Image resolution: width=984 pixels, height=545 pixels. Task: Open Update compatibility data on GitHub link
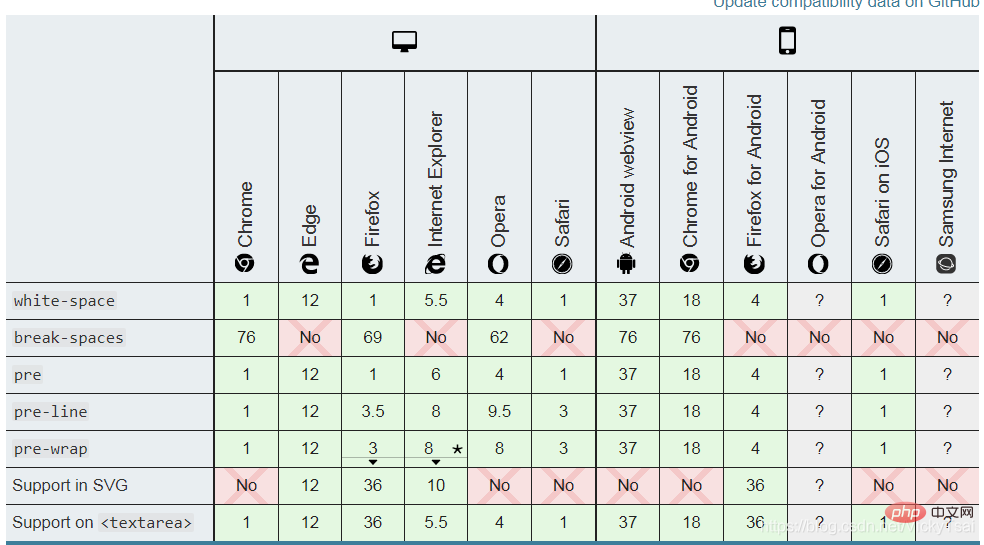tap(848, 4)
